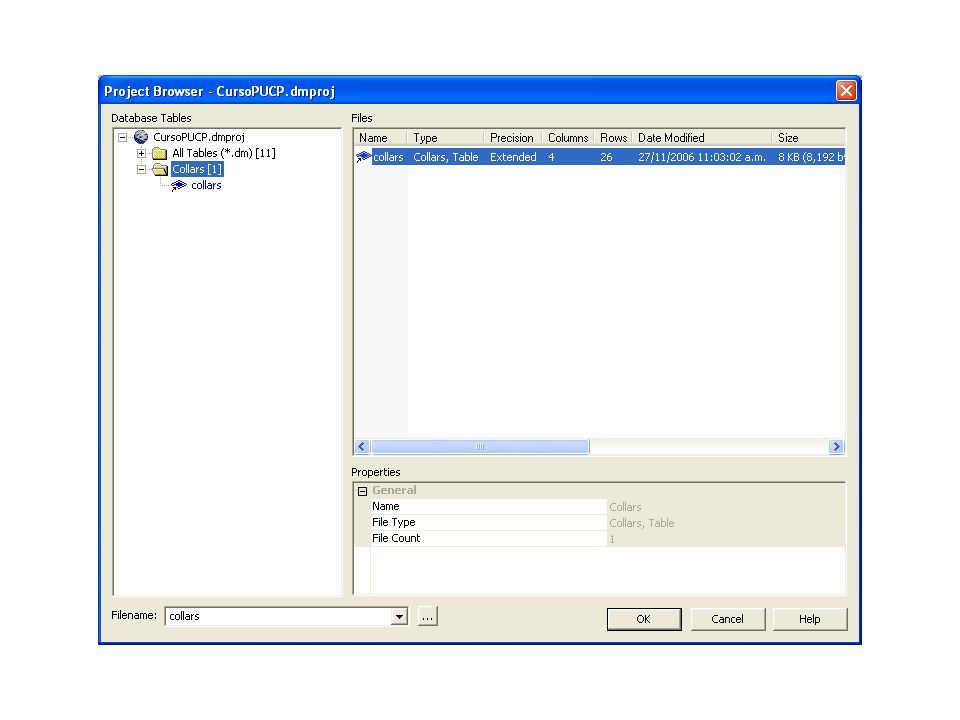
Task: Open the Filename dropdown list
Action: coord(399,617)
